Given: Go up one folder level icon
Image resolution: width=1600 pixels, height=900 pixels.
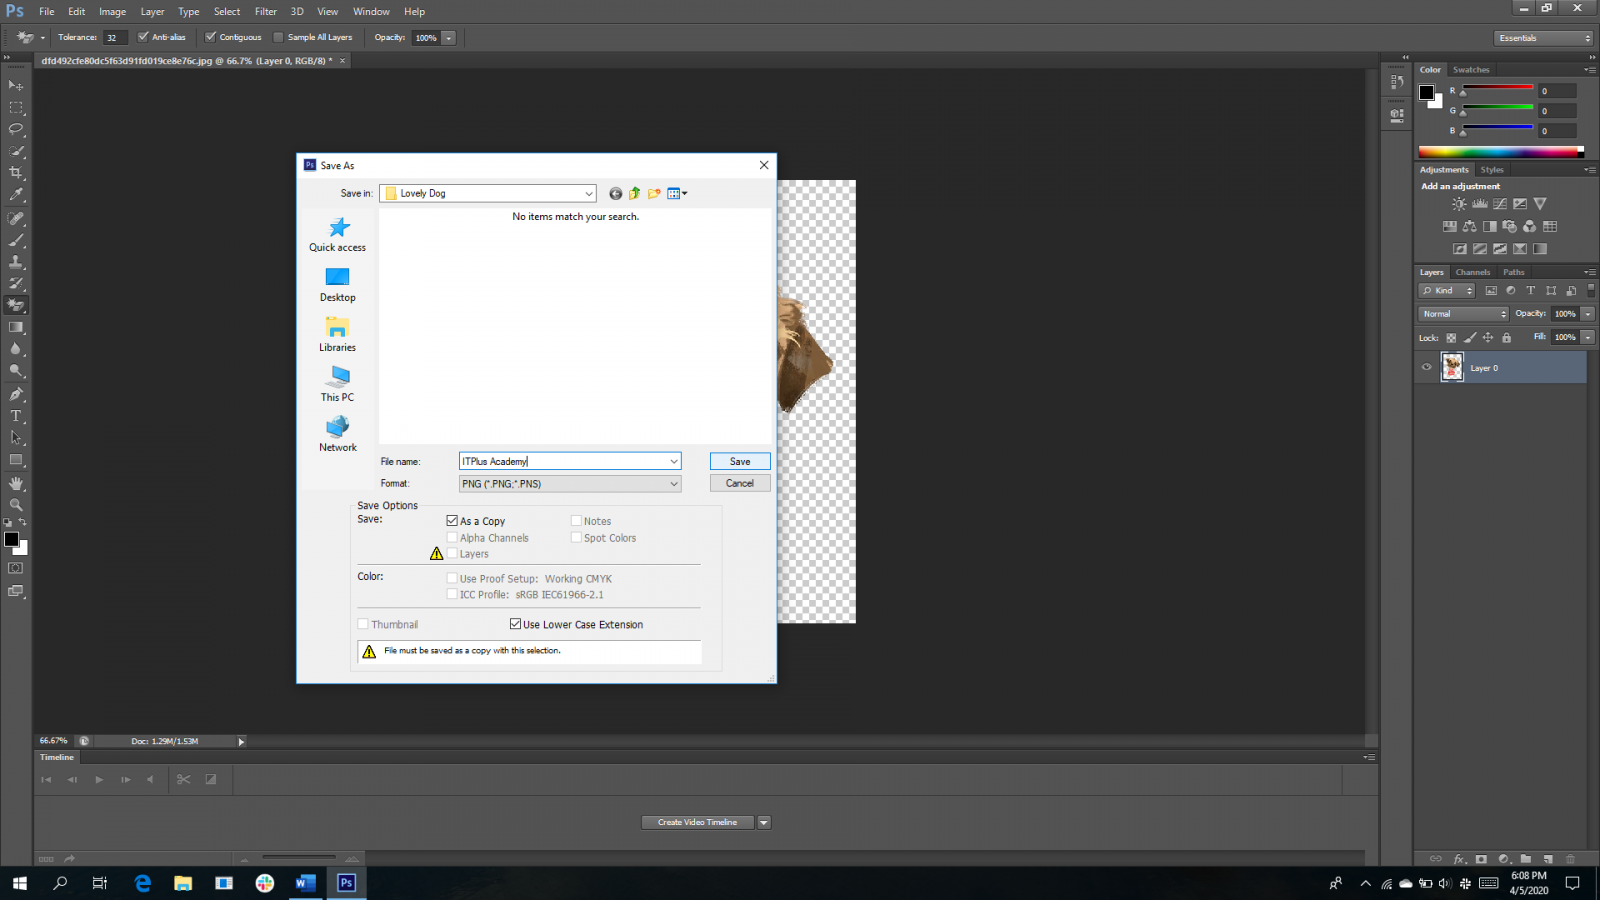Looking at the screenshot, I should 634,193.
